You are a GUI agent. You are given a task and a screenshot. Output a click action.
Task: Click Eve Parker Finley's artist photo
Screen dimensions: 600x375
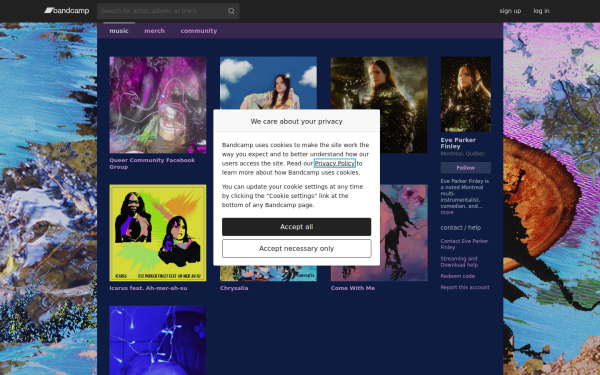click(x=466, y=94)
